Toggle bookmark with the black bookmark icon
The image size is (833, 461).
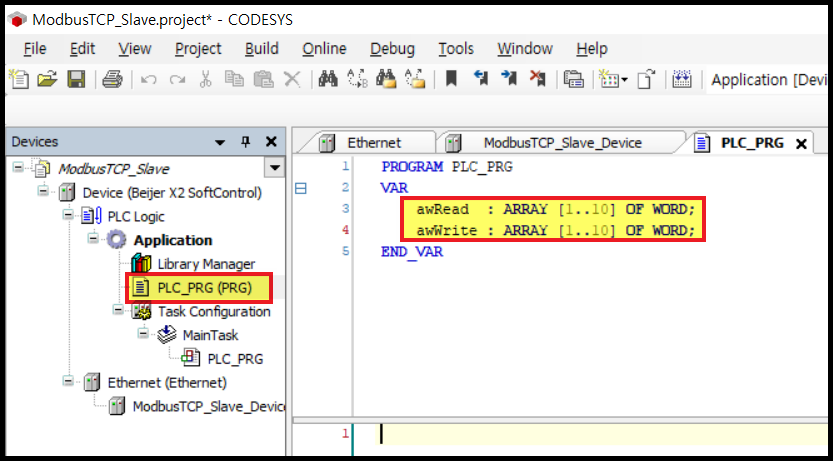click(451, 80)
